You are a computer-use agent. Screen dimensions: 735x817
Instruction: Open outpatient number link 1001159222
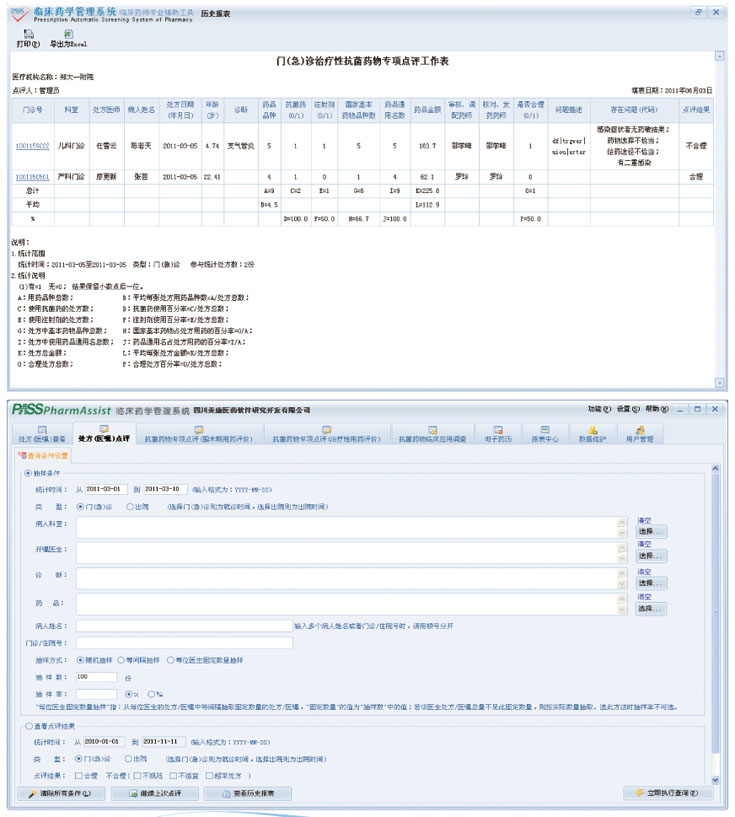click(x=32, y=146)
